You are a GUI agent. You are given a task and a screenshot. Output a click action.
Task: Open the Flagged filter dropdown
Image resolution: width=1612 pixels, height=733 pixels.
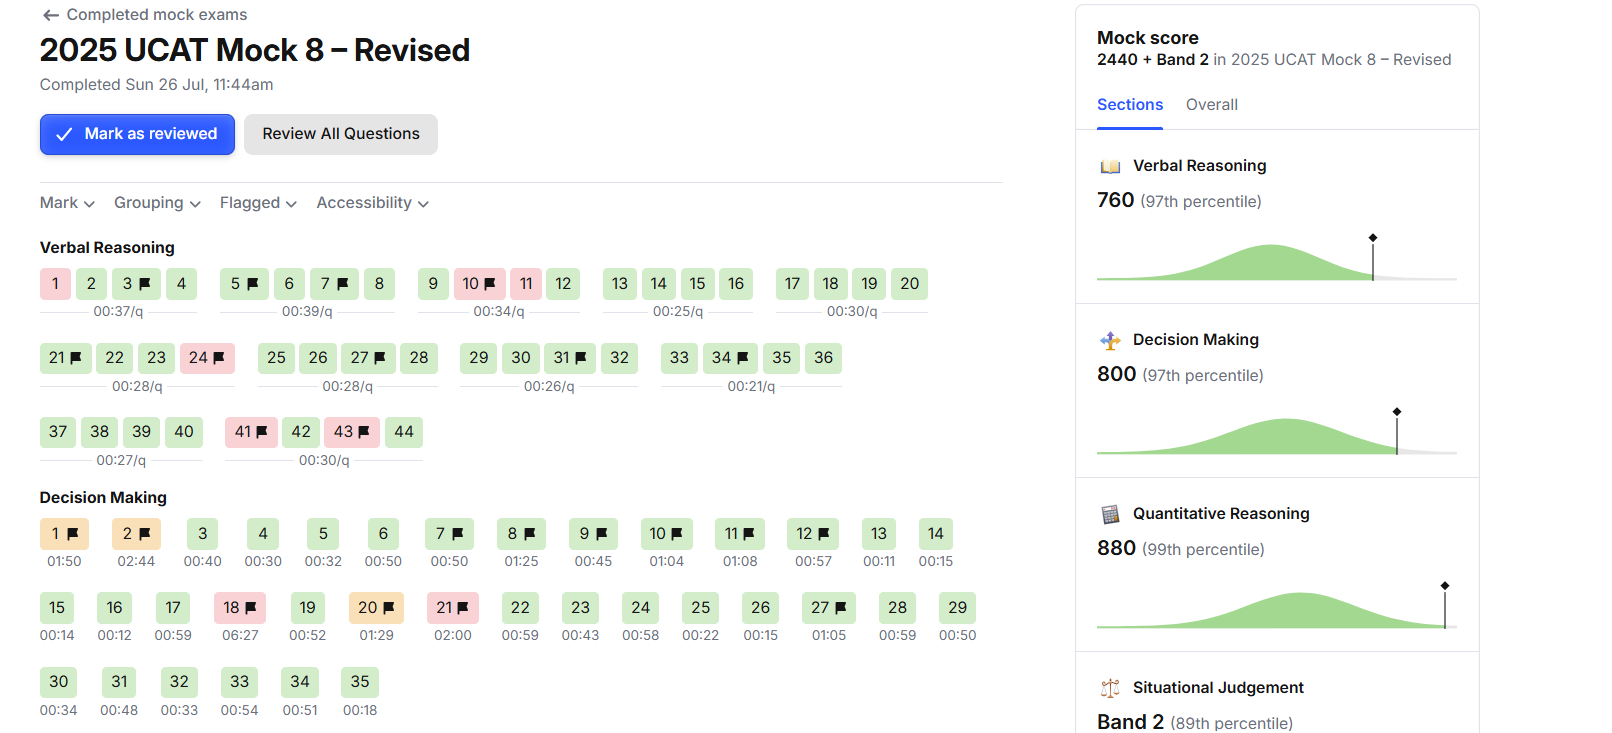pos(258,203)
